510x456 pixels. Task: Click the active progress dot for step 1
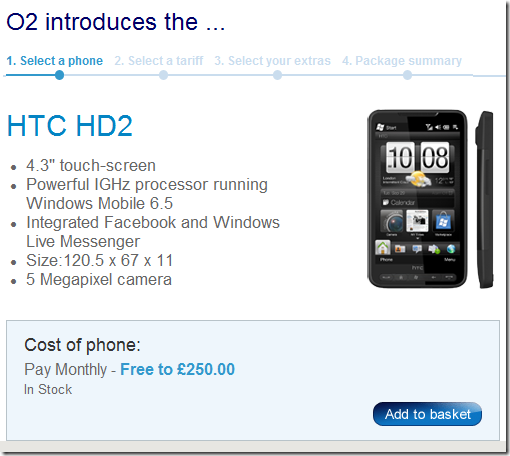[x=59, y=75]
